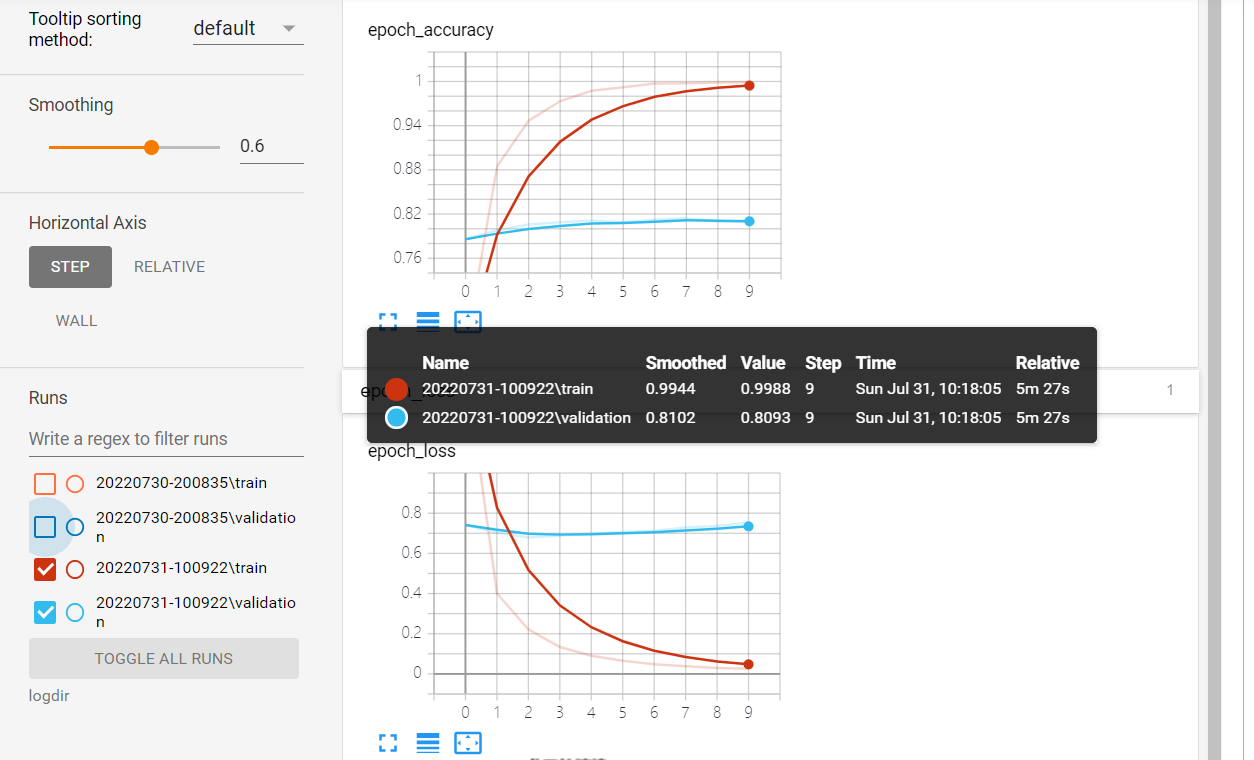Viewport: 1254px width, 760px height.
Task: Click the regex filter runs field
Action: [164, 439]
